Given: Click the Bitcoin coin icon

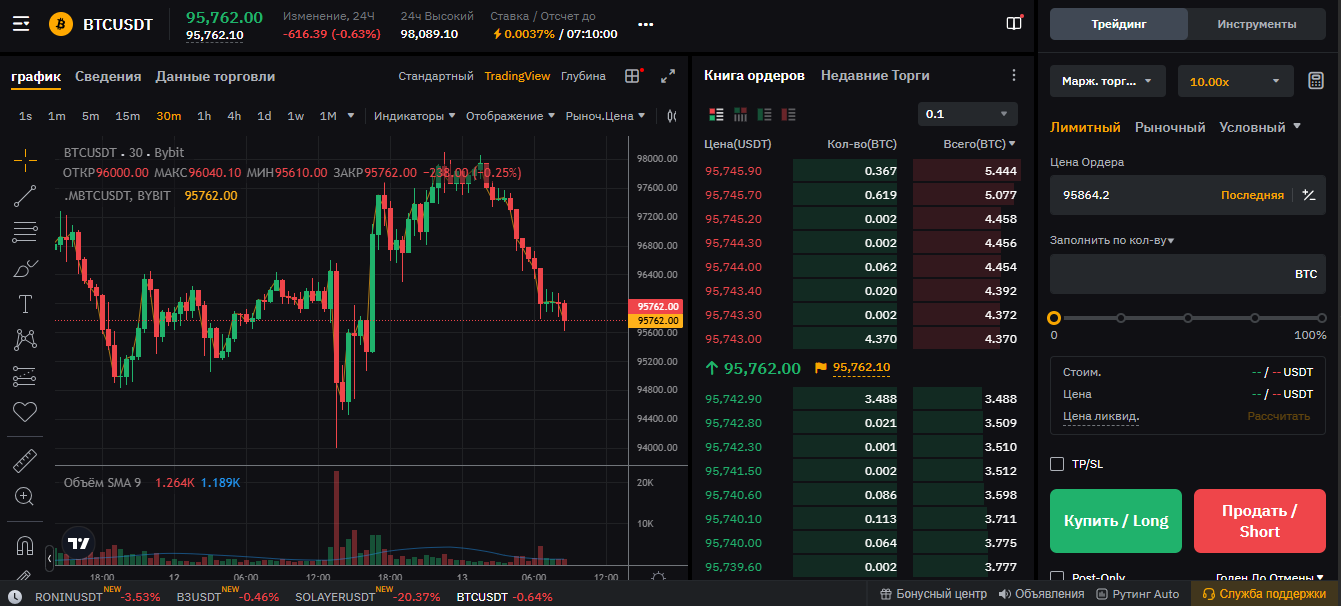Looking at the screenshot, I should tap(61, 24).
